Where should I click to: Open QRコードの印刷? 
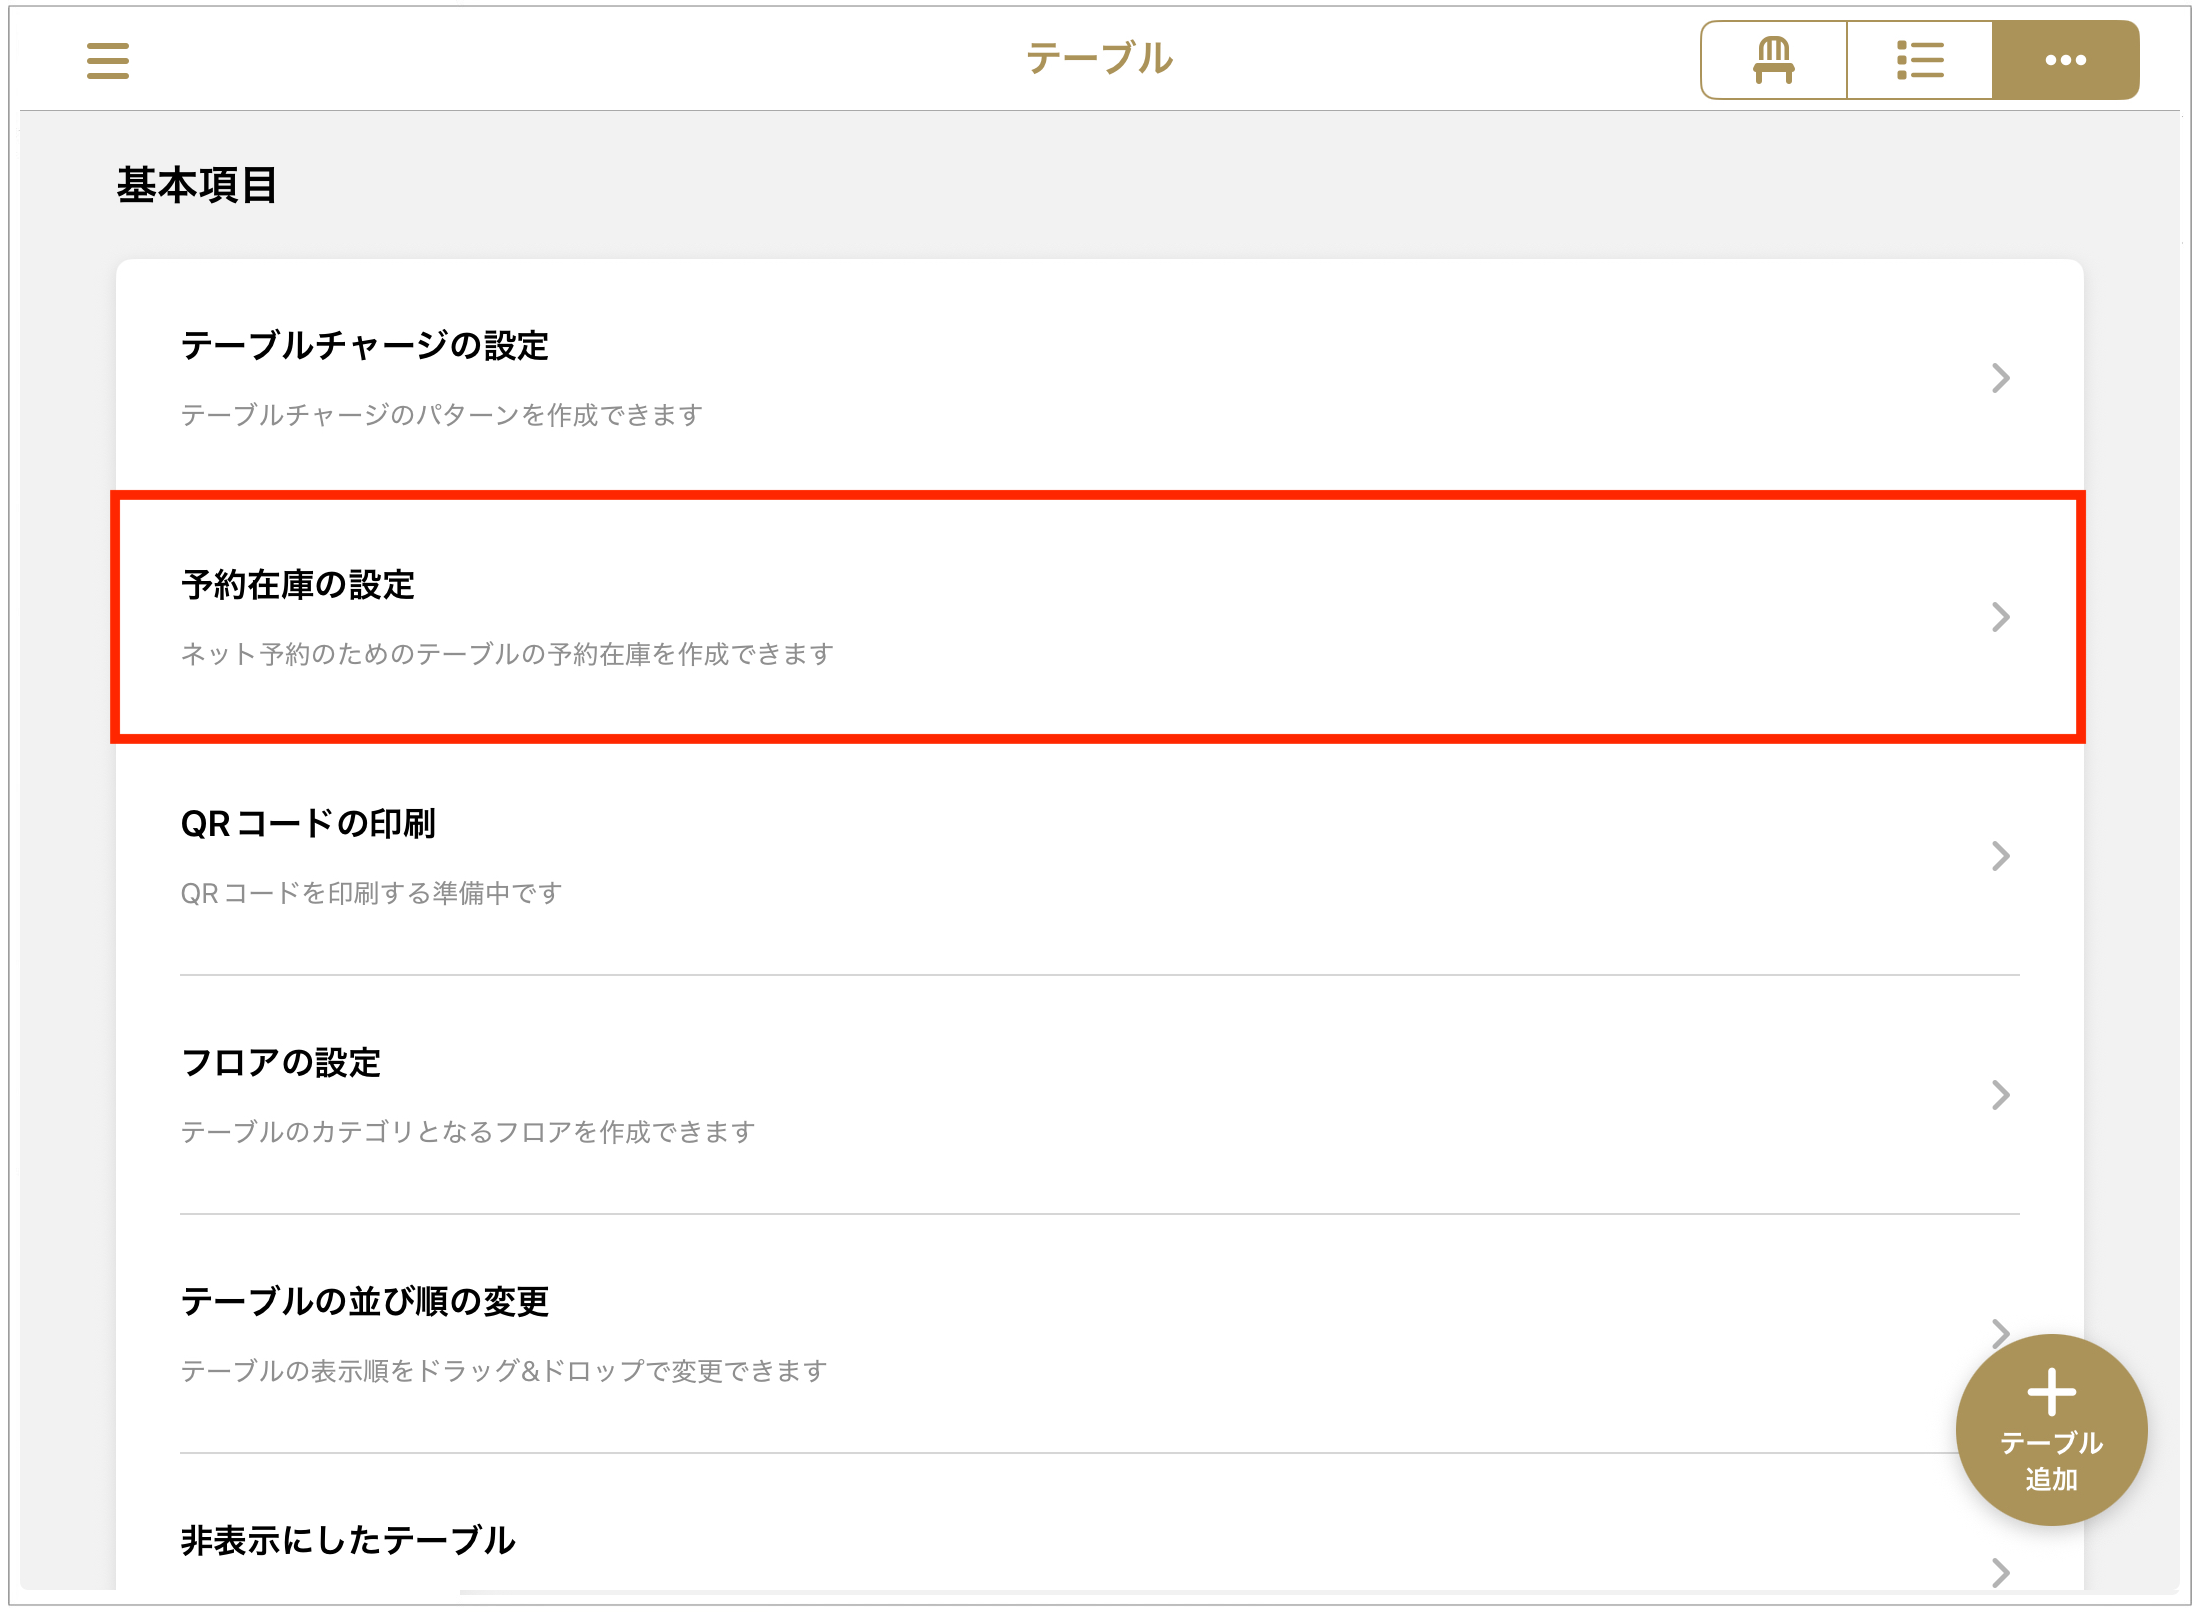click(308, 824)
